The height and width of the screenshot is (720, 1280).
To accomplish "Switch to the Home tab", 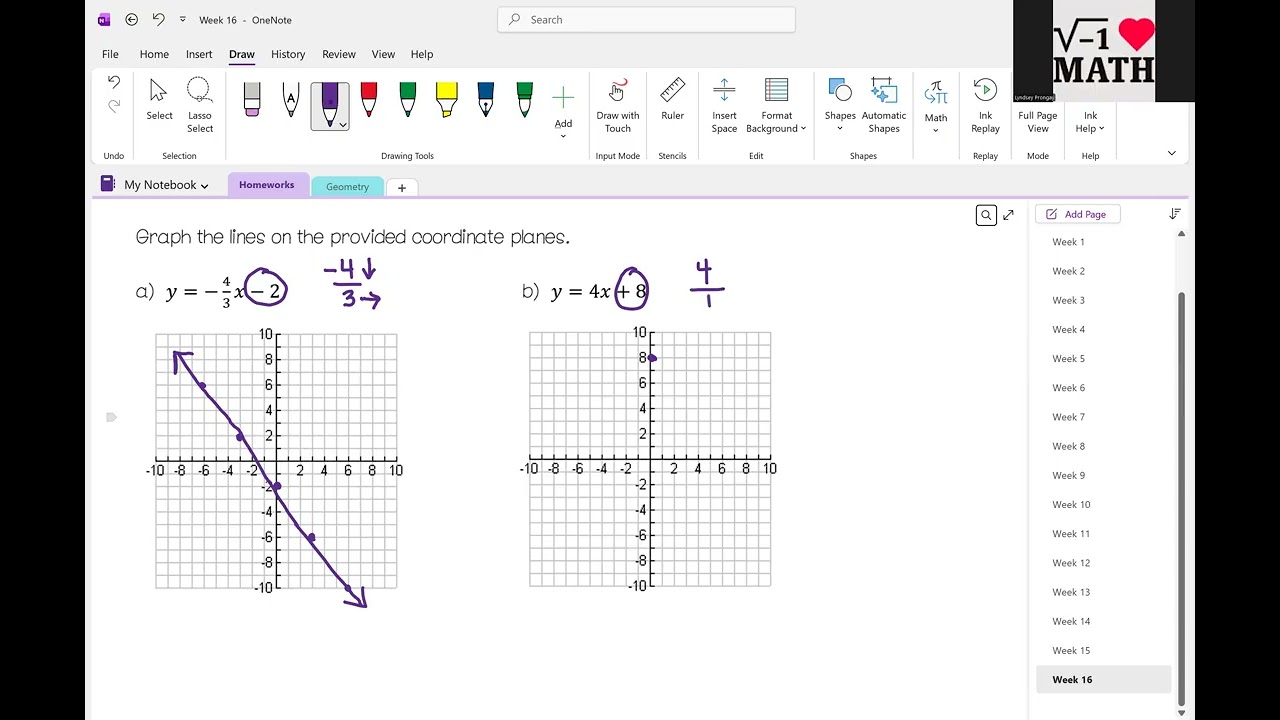I will click(154, 54).
